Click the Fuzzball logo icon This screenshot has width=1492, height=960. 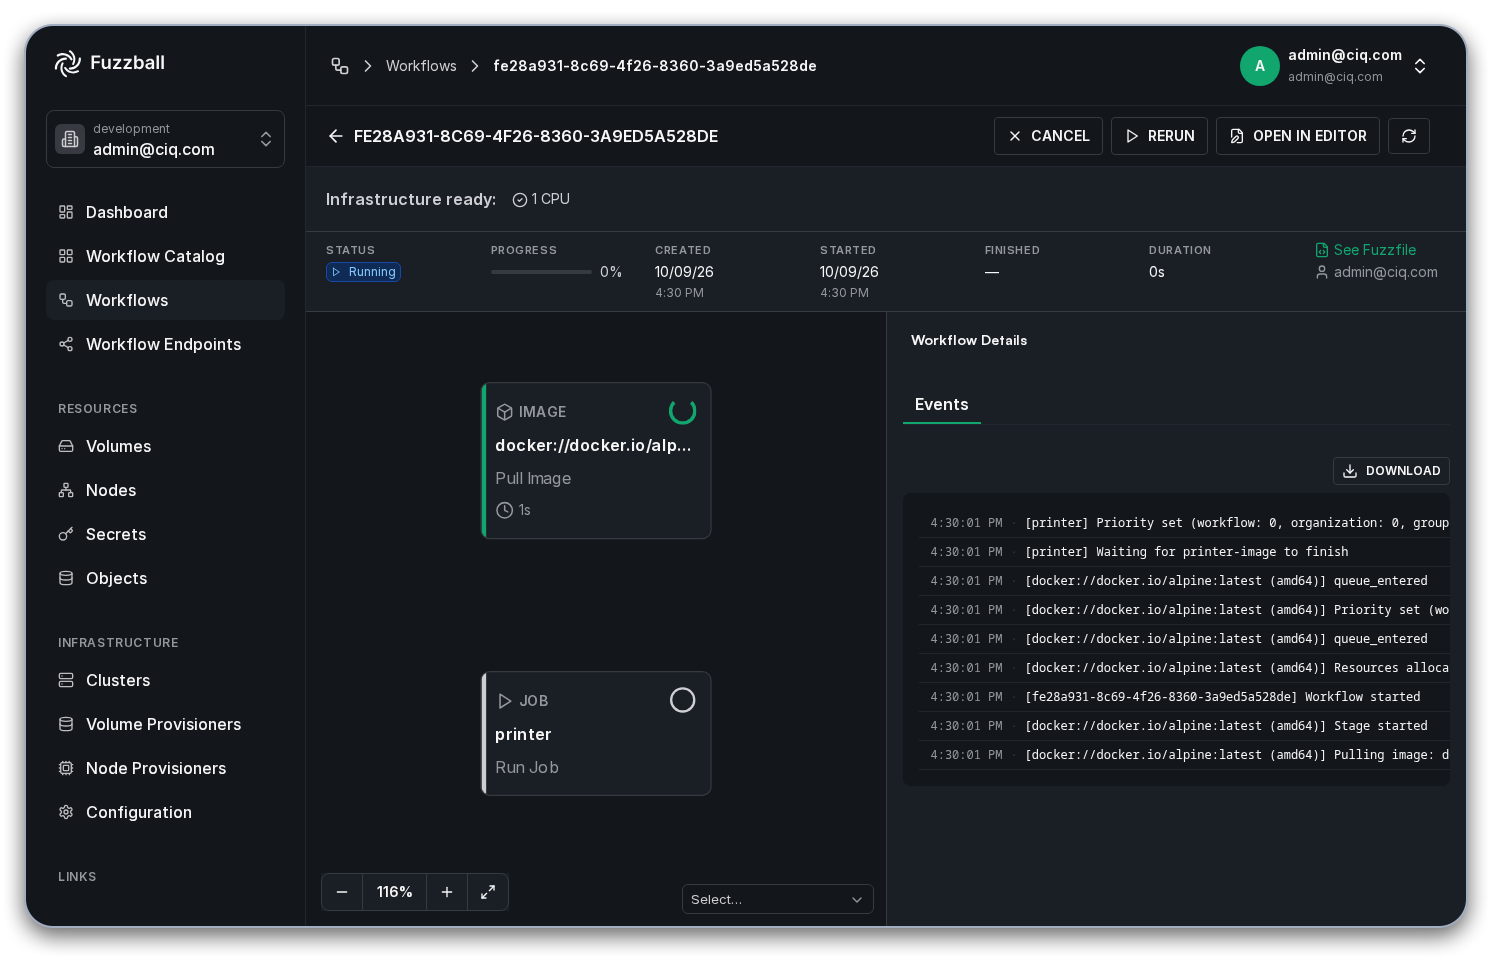[x=67, y=63]
